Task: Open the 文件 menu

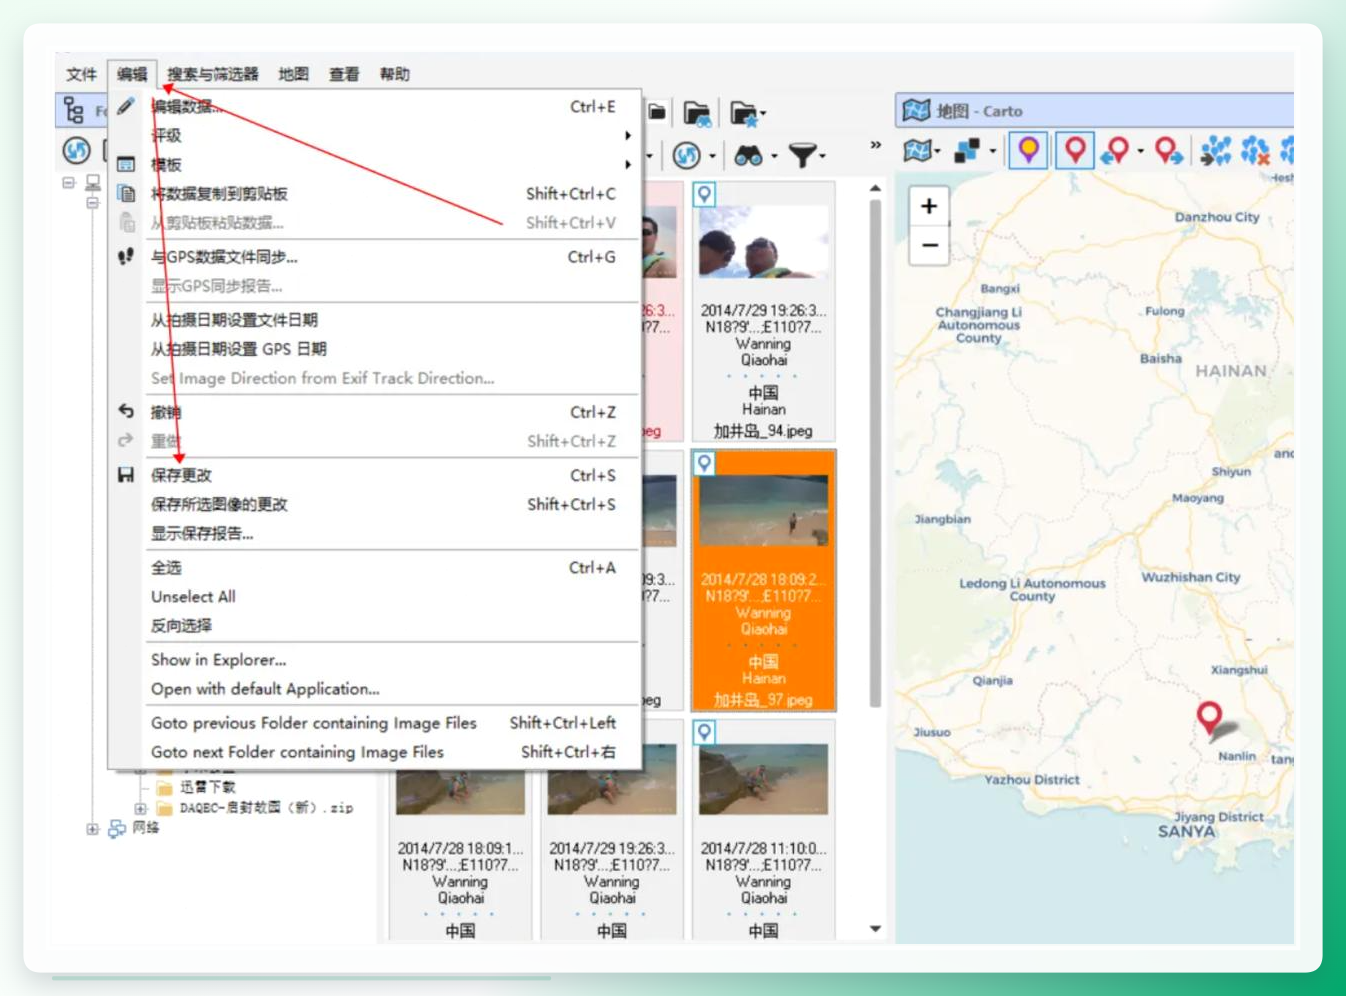Action: [81, 74]
